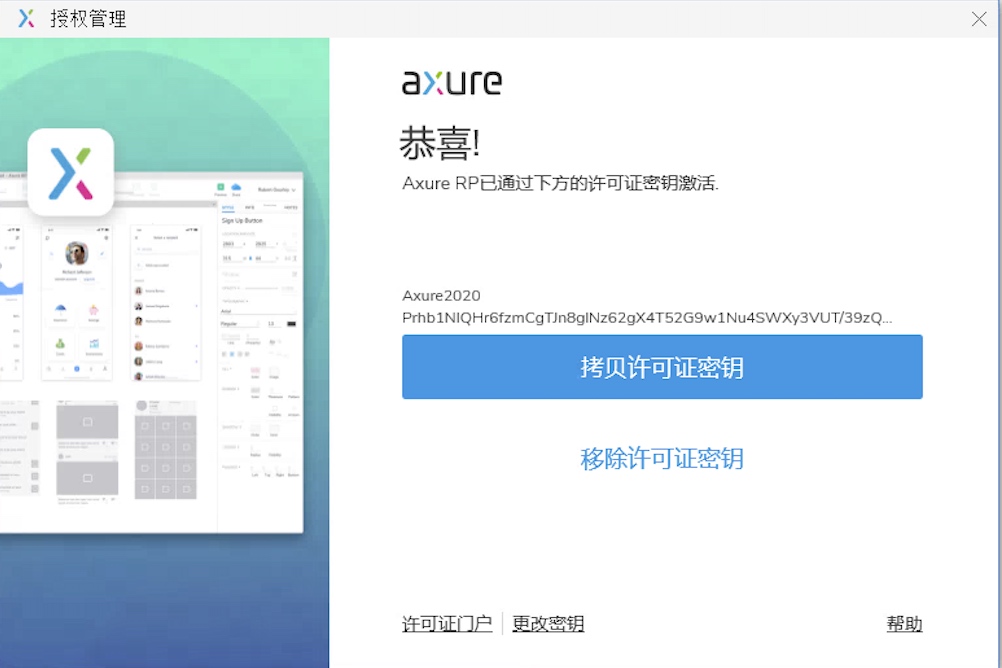This screenshot has width=1002, height=668.
Task: Click the blue cloud Share icon in the mockup
Action: point(235,186)
